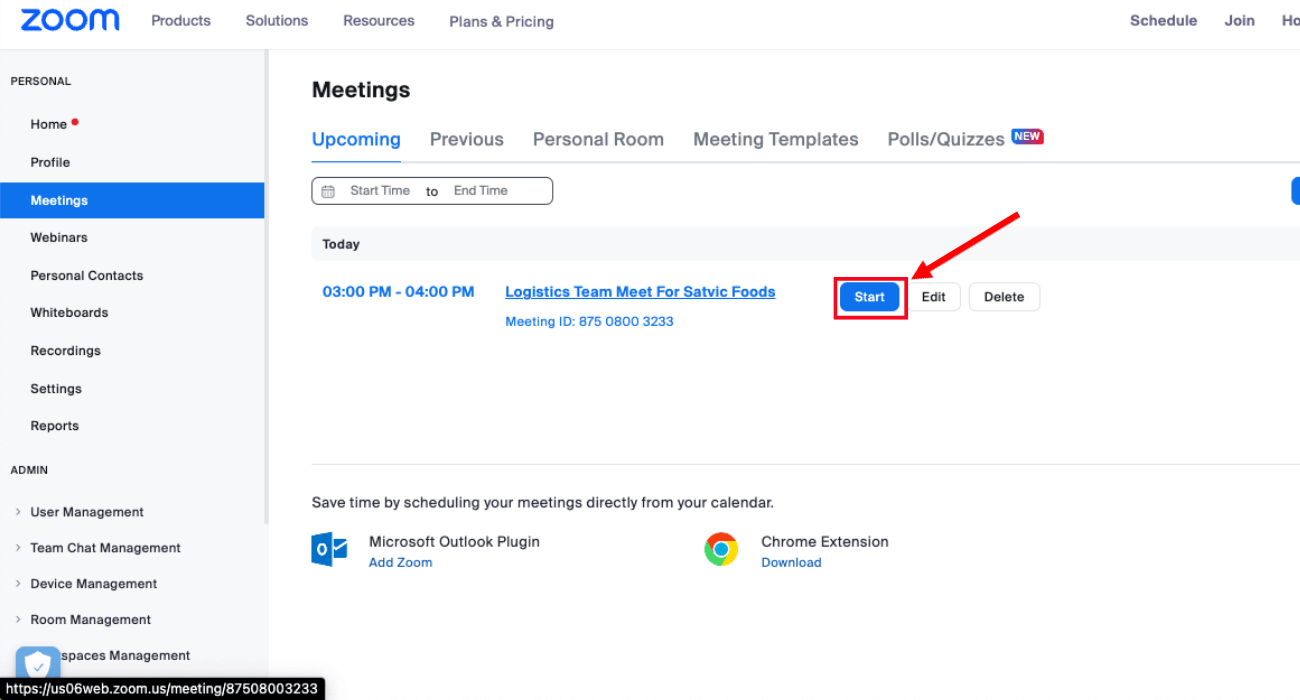Viewport: 1300px width, 700px height.
Task: Click Add Zoom under Outlook Plugin
Action: [401, 563]
